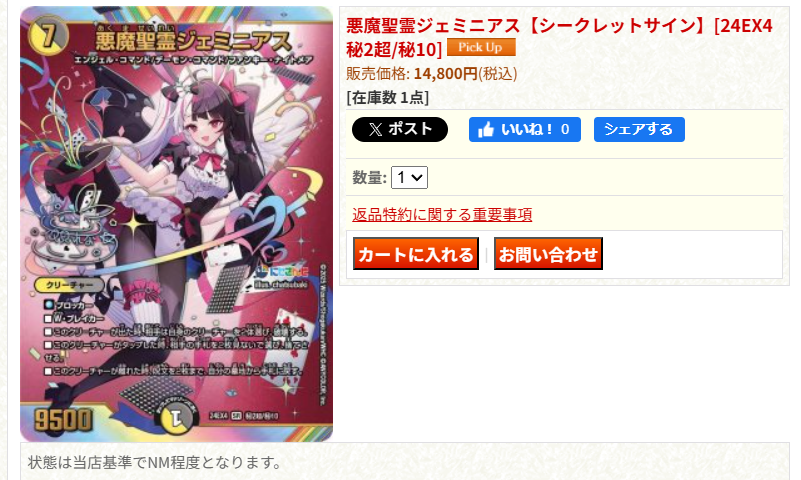Viewport: 801px width, 480px height.
Task: Add the card with カートに入れる
Action: coord(416,254)
